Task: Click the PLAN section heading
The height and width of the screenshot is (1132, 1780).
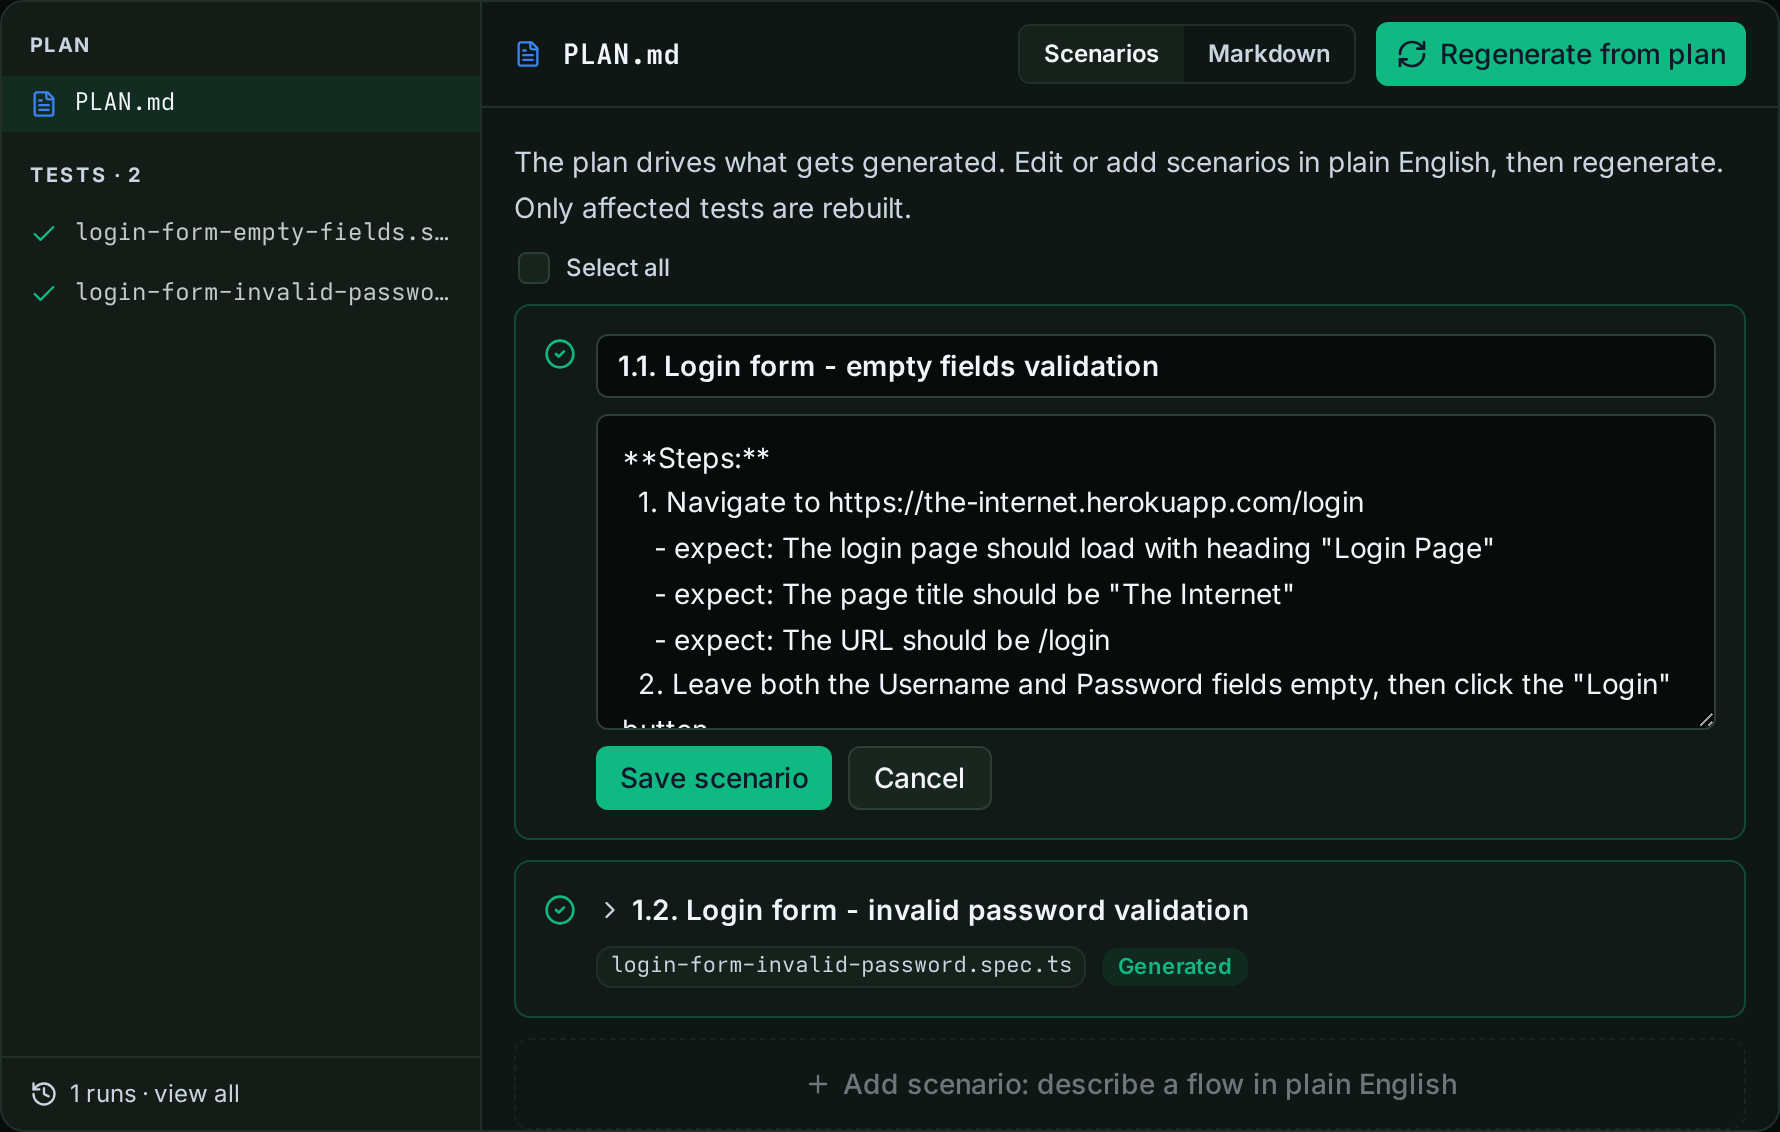Action: pyautogui.click(x=60, y=45)
